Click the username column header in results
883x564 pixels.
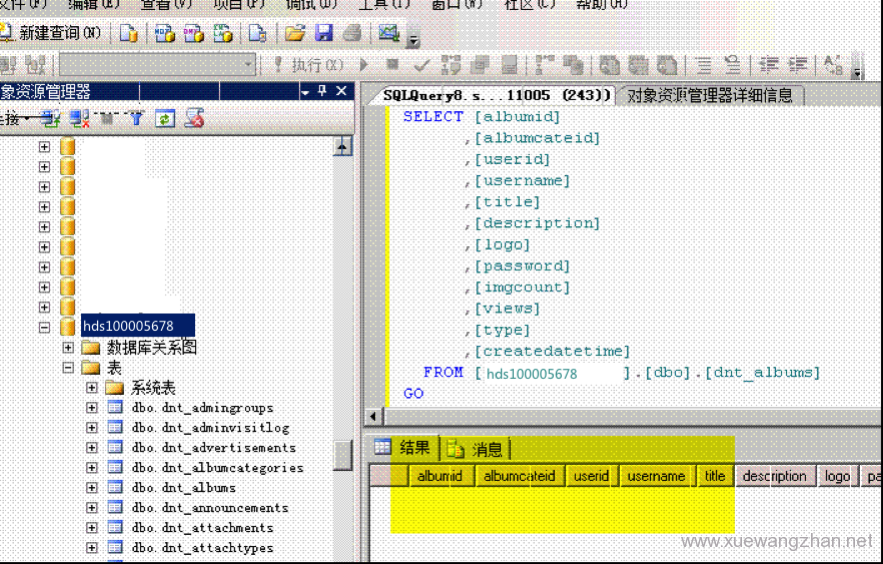click(656, 477)
